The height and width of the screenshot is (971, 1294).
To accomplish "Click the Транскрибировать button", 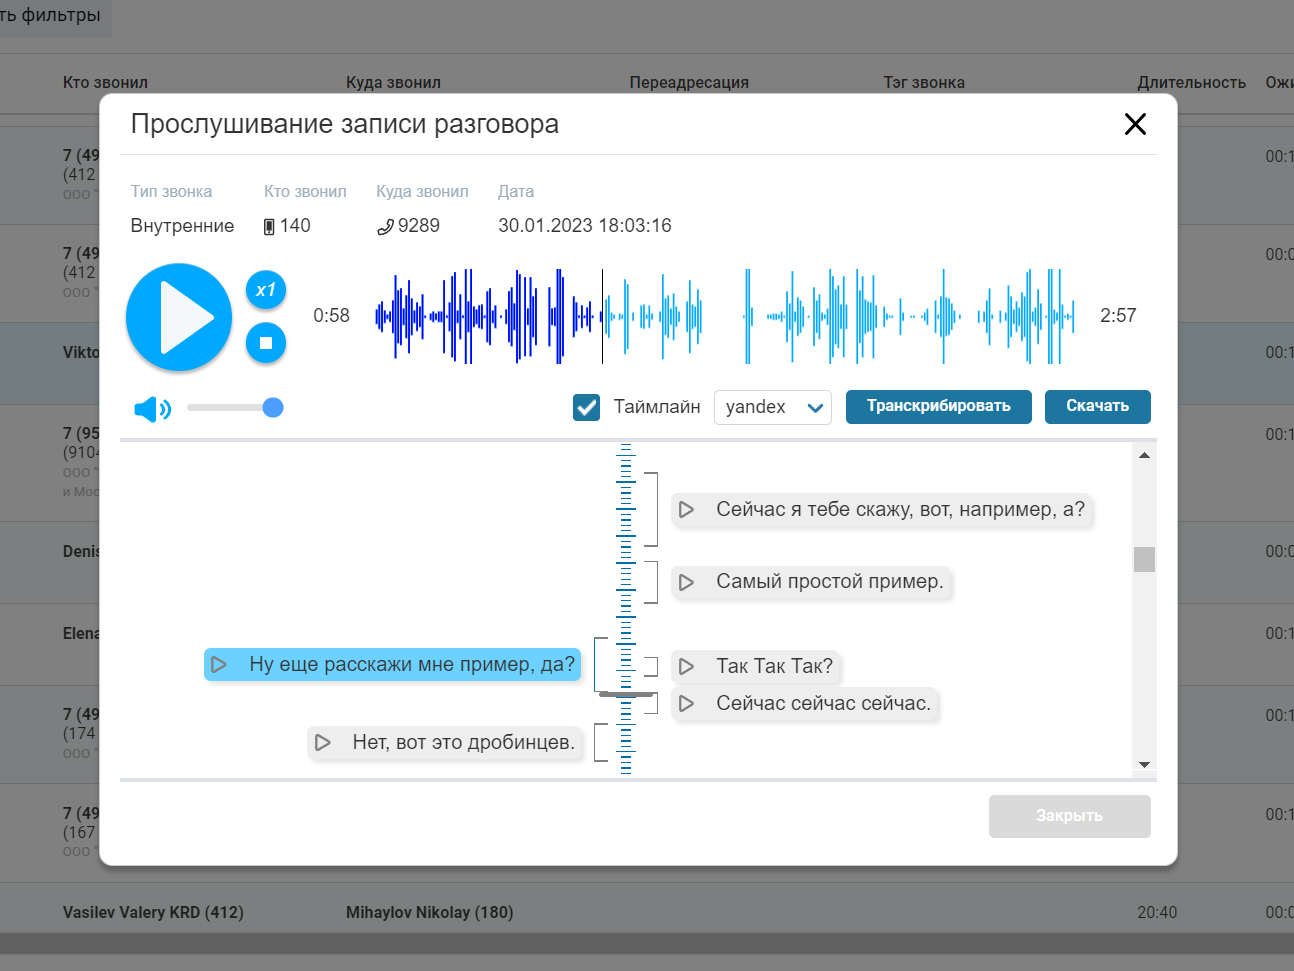I will click(938, 407).
